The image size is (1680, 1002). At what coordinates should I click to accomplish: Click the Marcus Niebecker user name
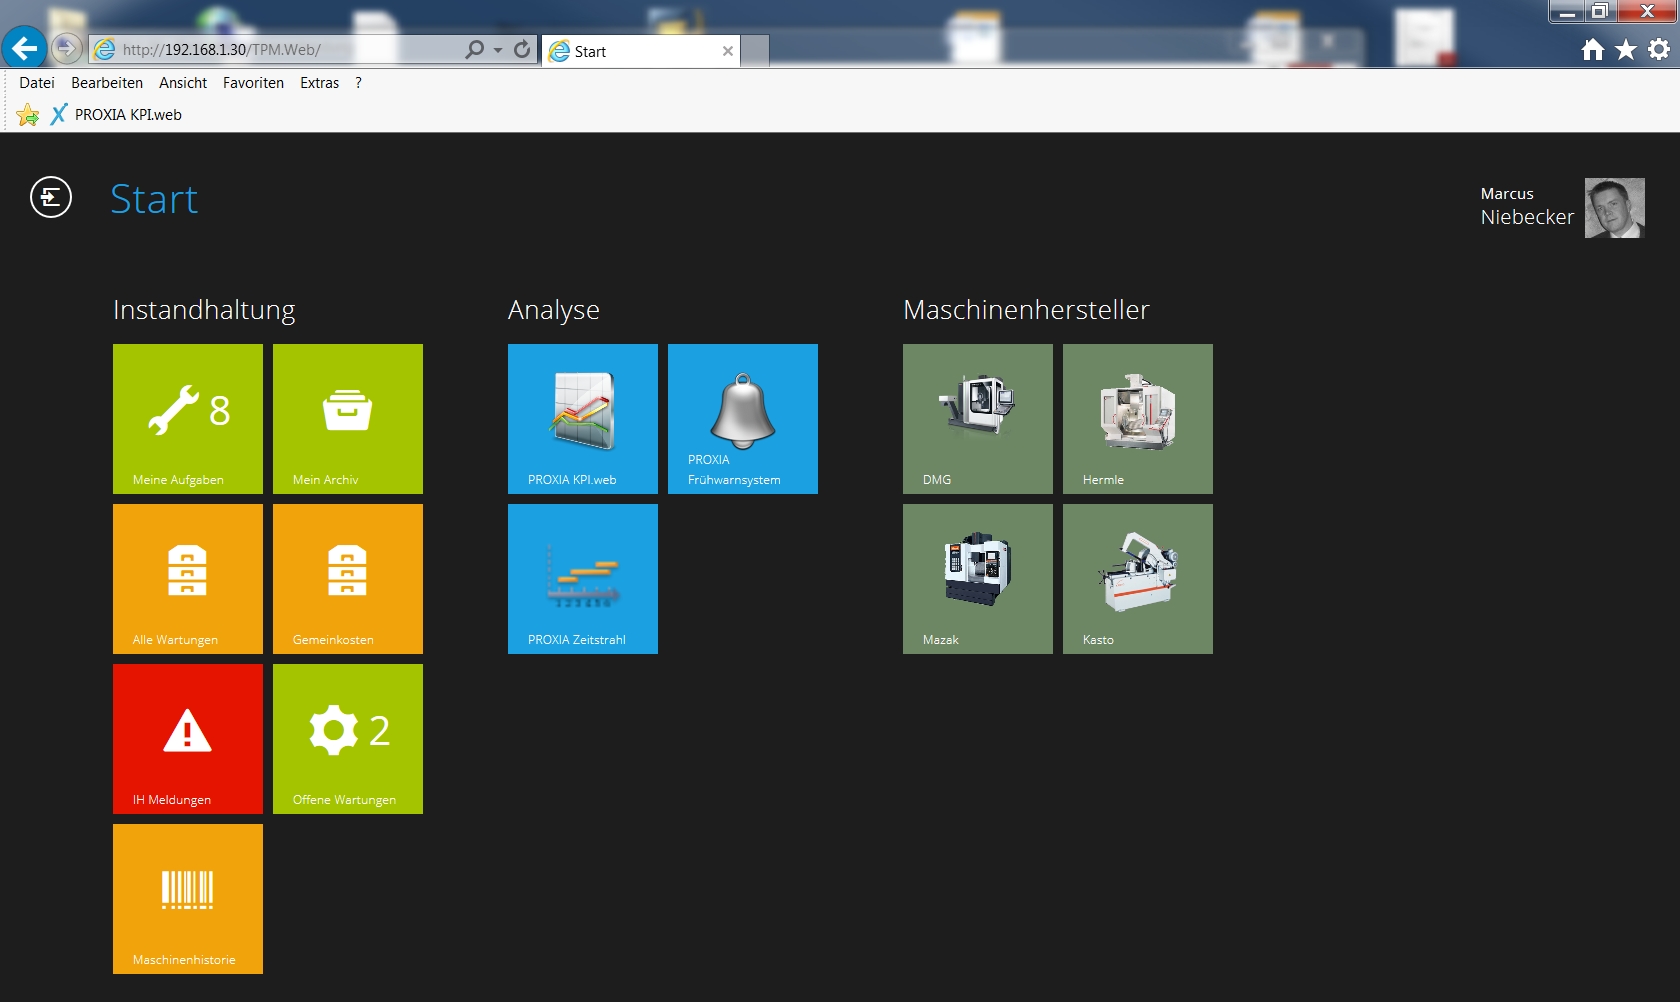pyautogui.click(x=1527, y=206)
